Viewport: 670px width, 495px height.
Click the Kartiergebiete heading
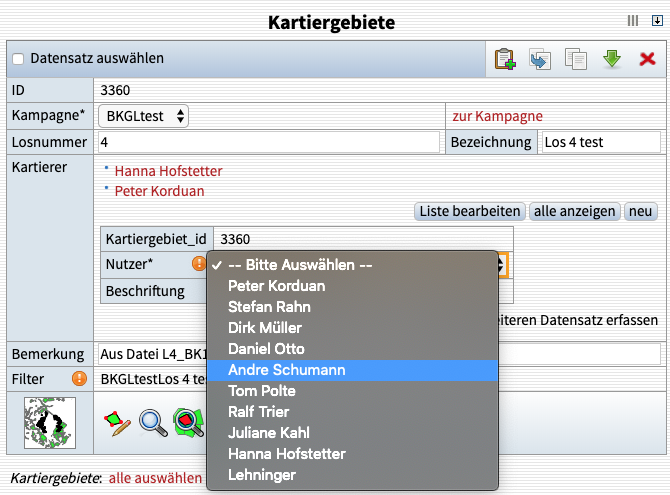tap(332, 22)
